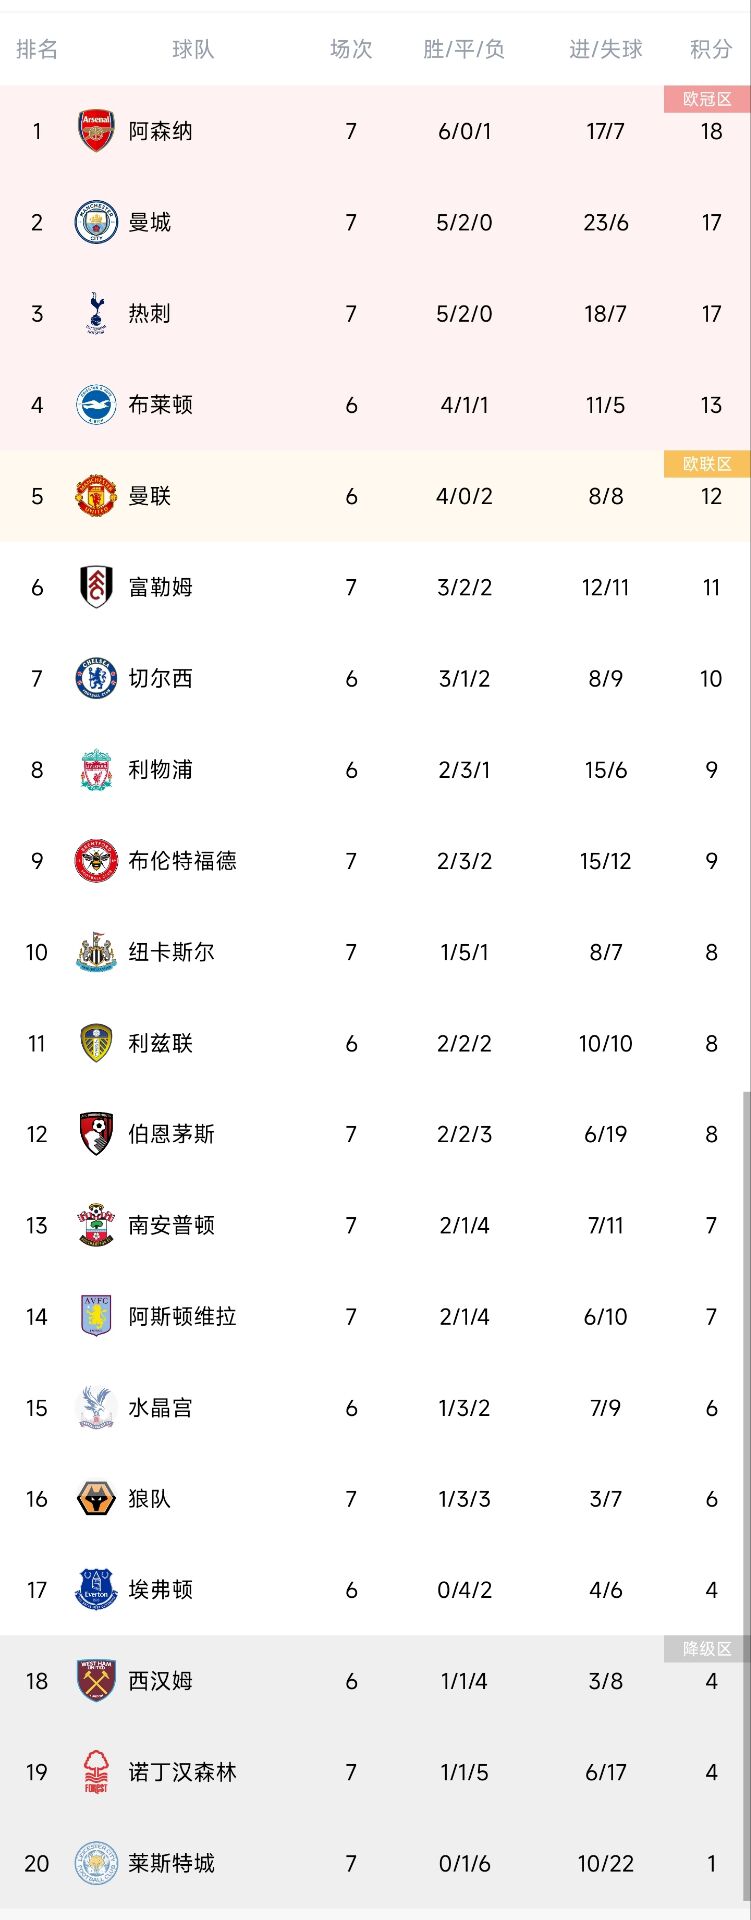Click the 降级区 relegation label

point(707,1649)
